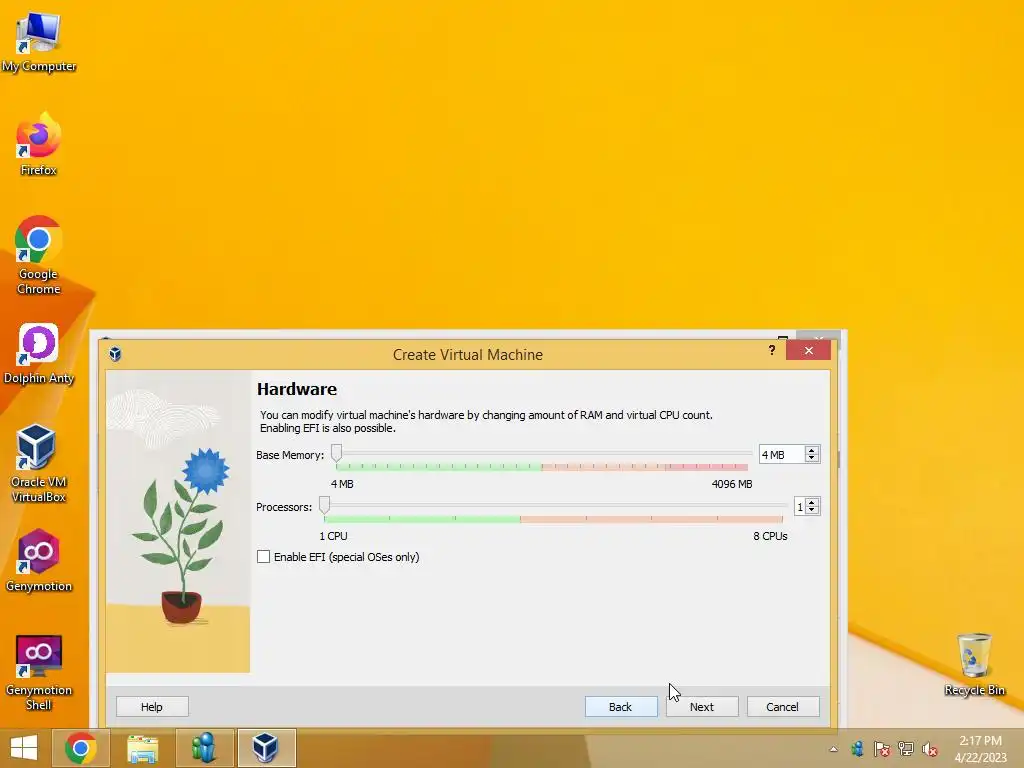Enable EFI (special OSes only) checkbox
Viewport: 1024px width, 768px height.
(x=263, y=556)
